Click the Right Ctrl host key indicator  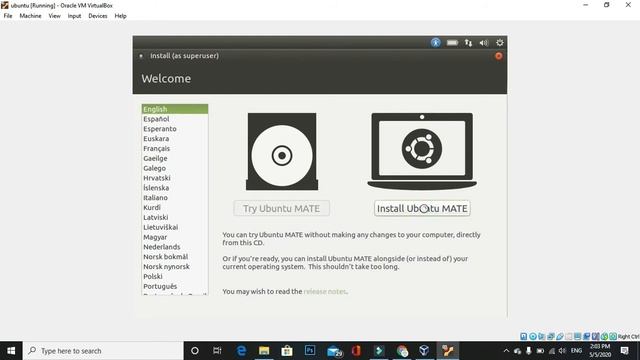point(629,336)
